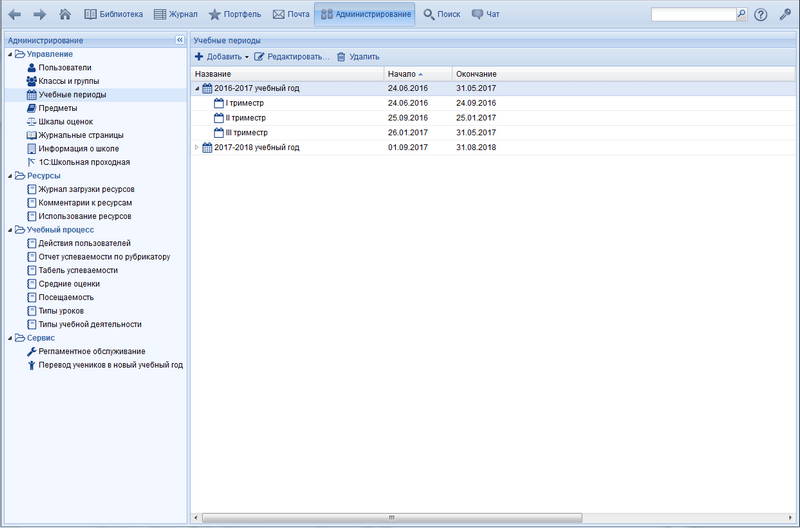Click the forward navigation arrow
This screenshot has width=800, height=528.
click(40, 15)
